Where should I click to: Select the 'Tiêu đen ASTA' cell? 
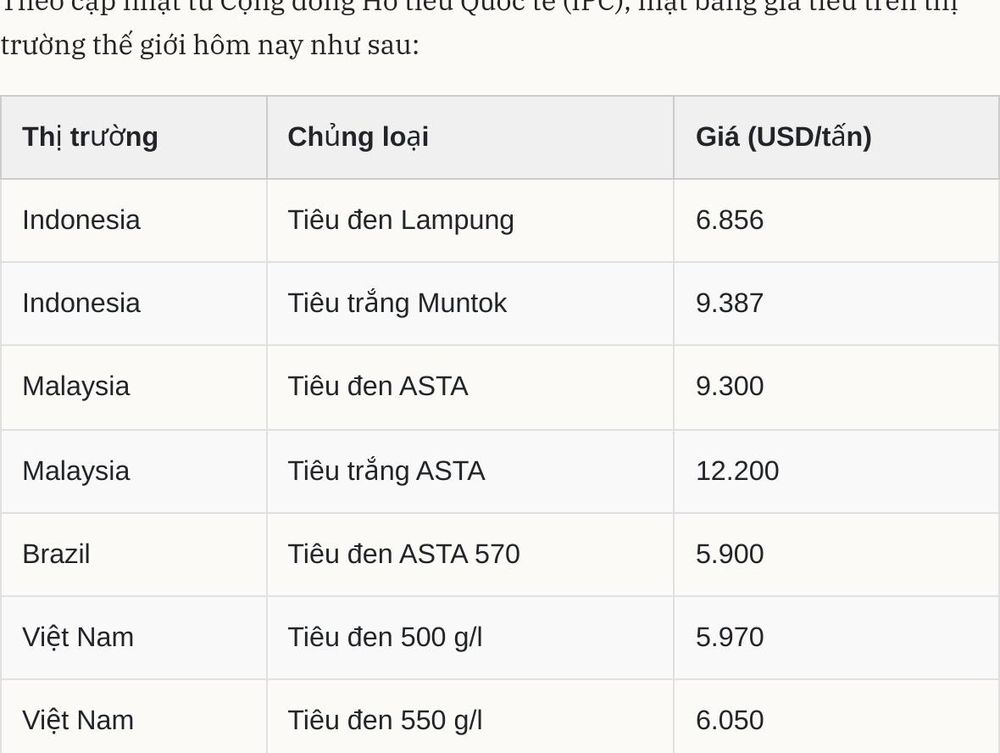[470, 387]
